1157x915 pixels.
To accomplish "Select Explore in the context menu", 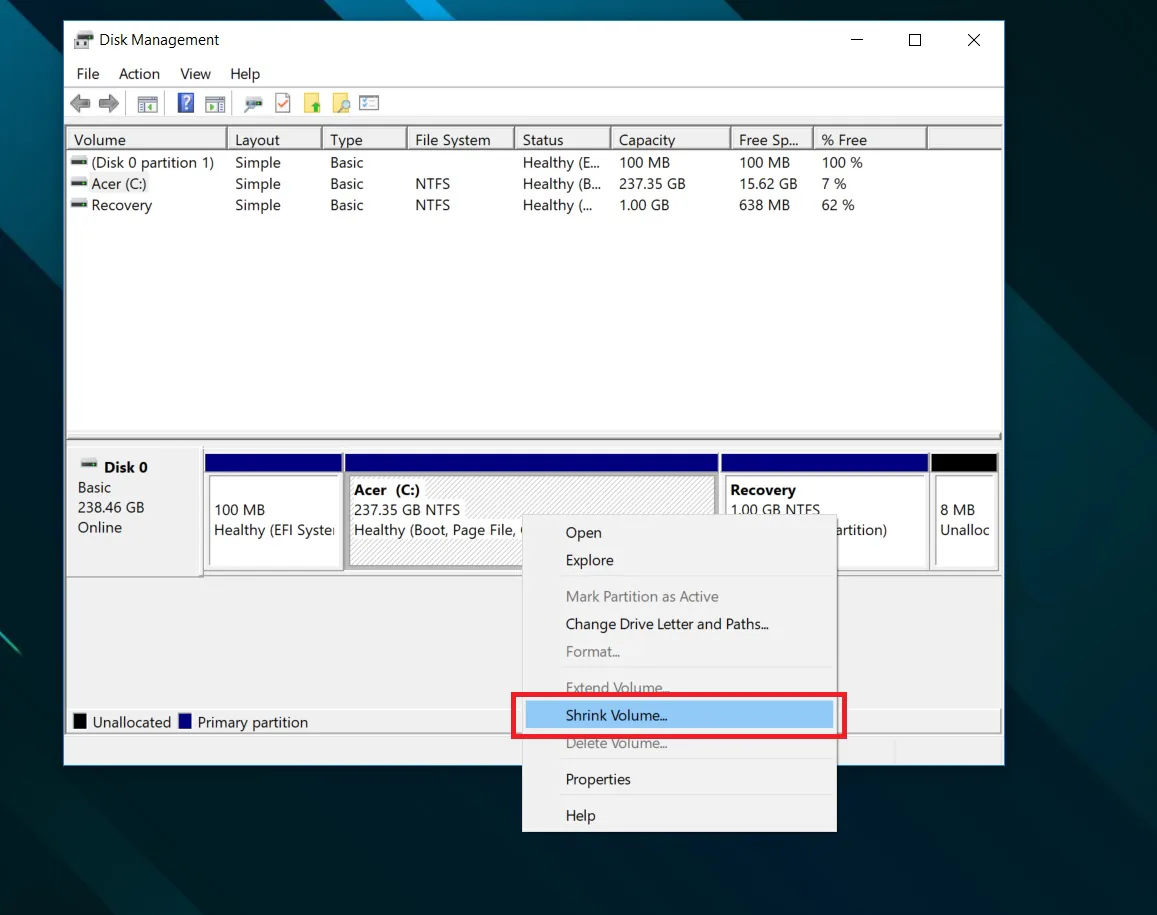I will [x=679, y=560].
